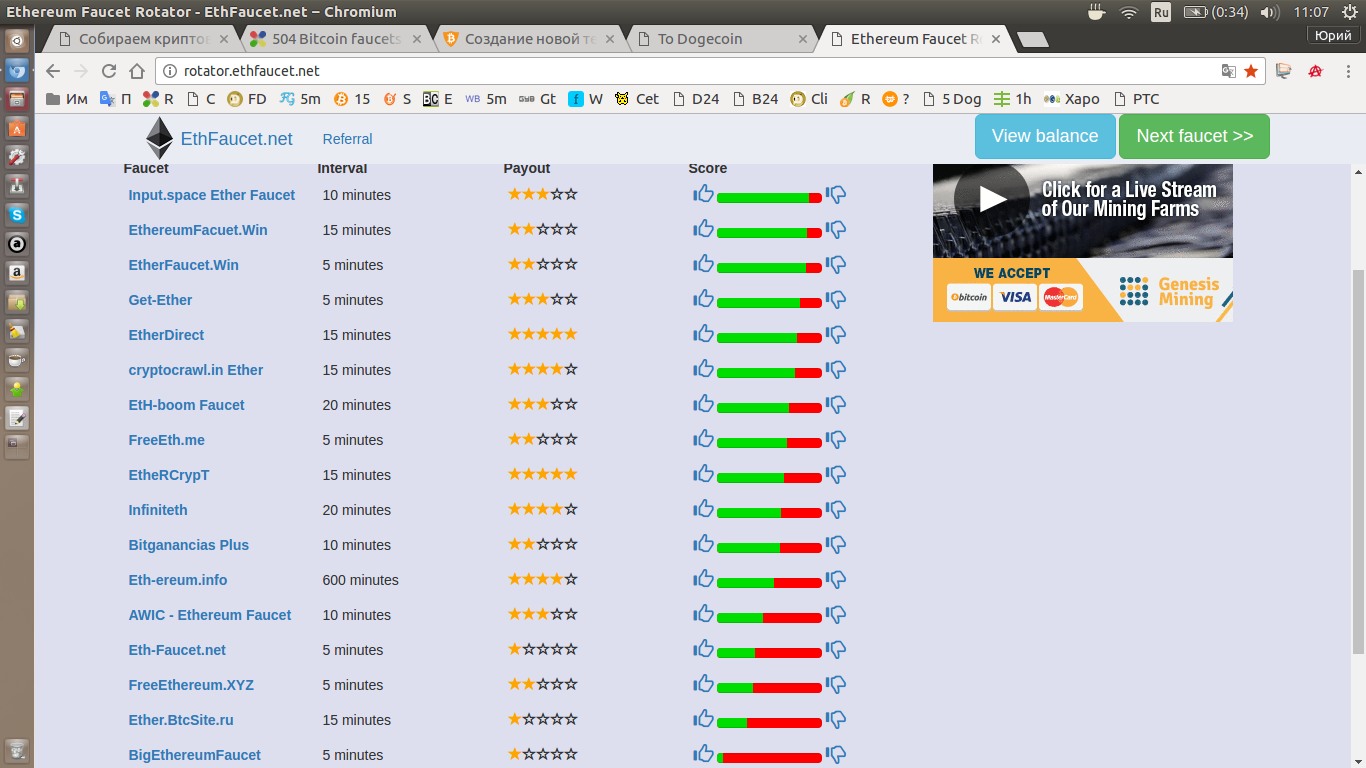Thumbs up Infiniteth faucet
Screen dimensions: 1366x768
click(x=704, y=509)
